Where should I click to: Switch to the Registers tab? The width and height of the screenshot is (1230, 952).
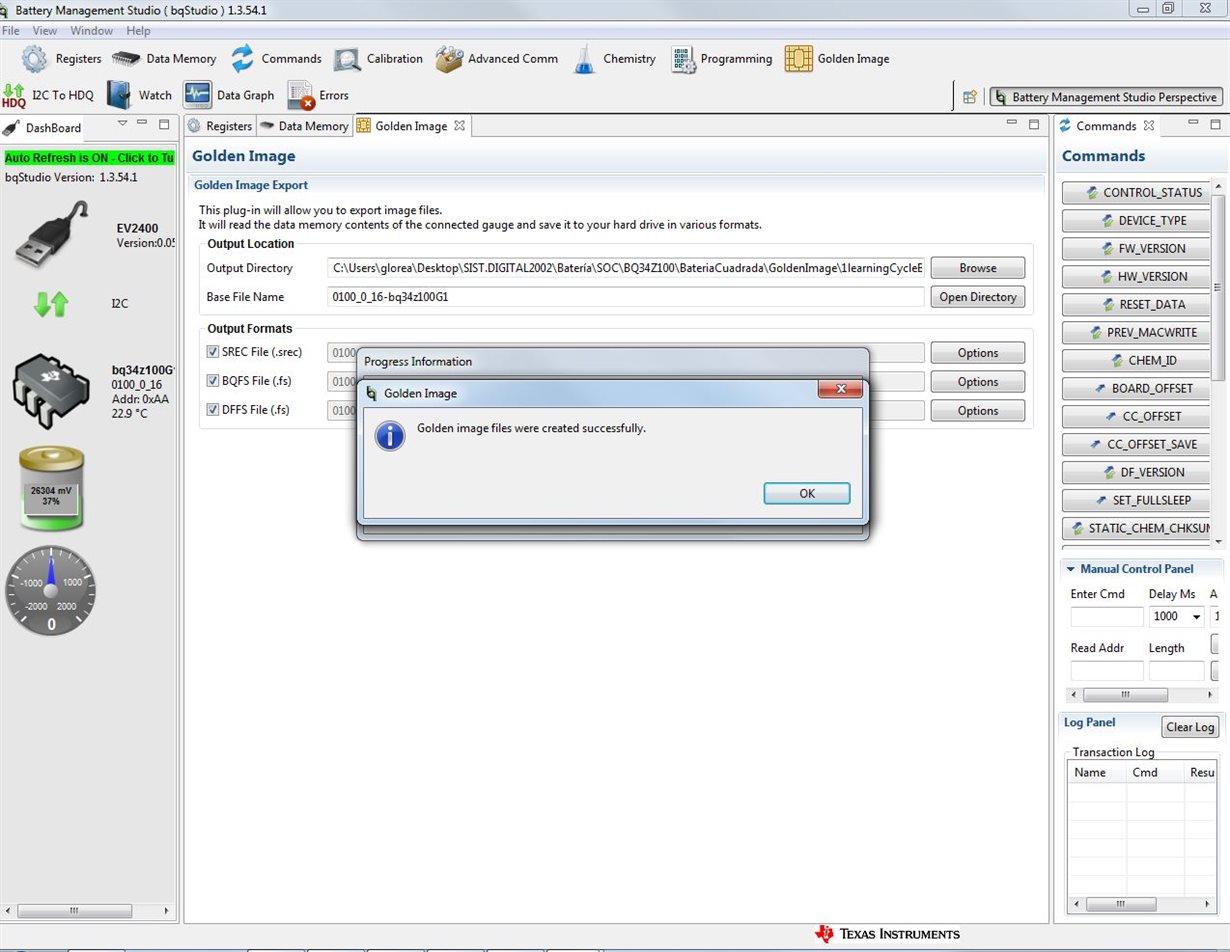219,126
